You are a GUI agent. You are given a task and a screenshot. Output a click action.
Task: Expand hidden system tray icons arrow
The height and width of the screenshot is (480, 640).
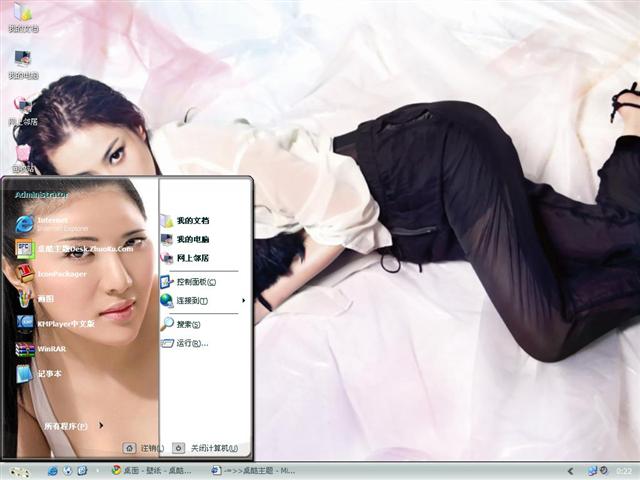tap(571, 471)
